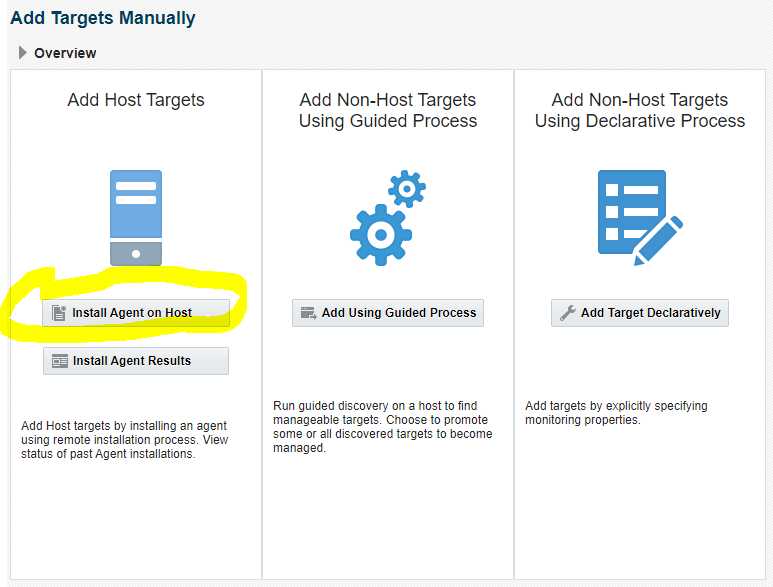Click Add Non-Host Targets Using Guided Process heading
The image size is (773, 587).
tap(388, 110)
